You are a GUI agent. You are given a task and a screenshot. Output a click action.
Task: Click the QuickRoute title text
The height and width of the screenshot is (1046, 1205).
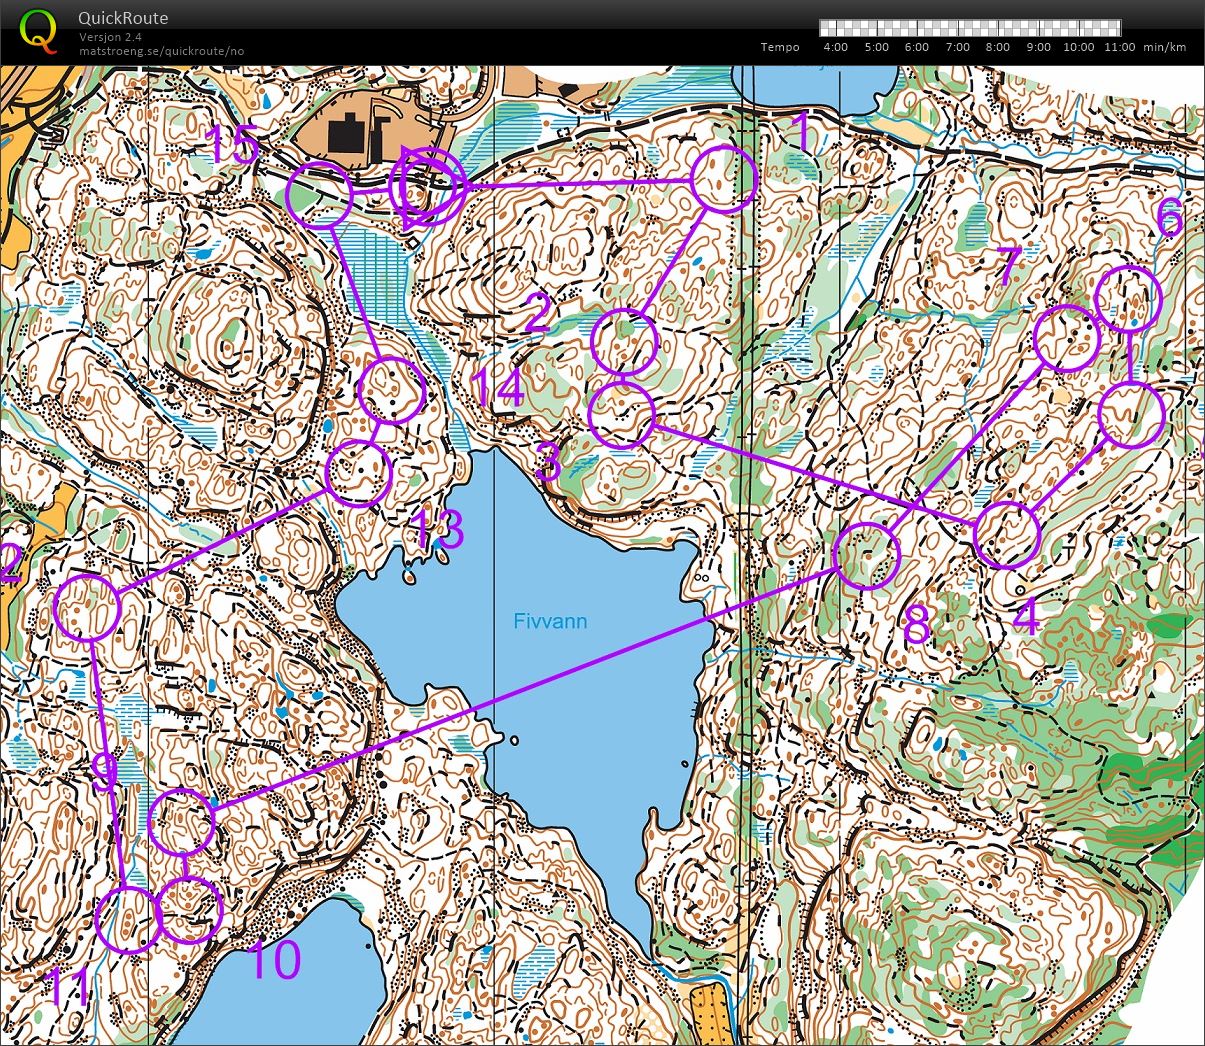point(123,18)
